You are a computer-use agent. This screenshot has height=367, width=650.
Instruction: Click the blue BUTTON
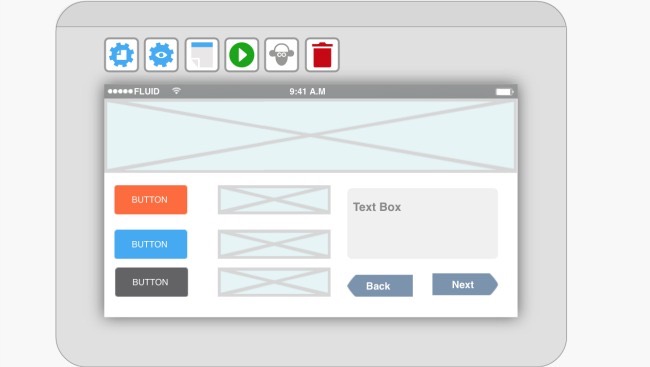point(151,244)
